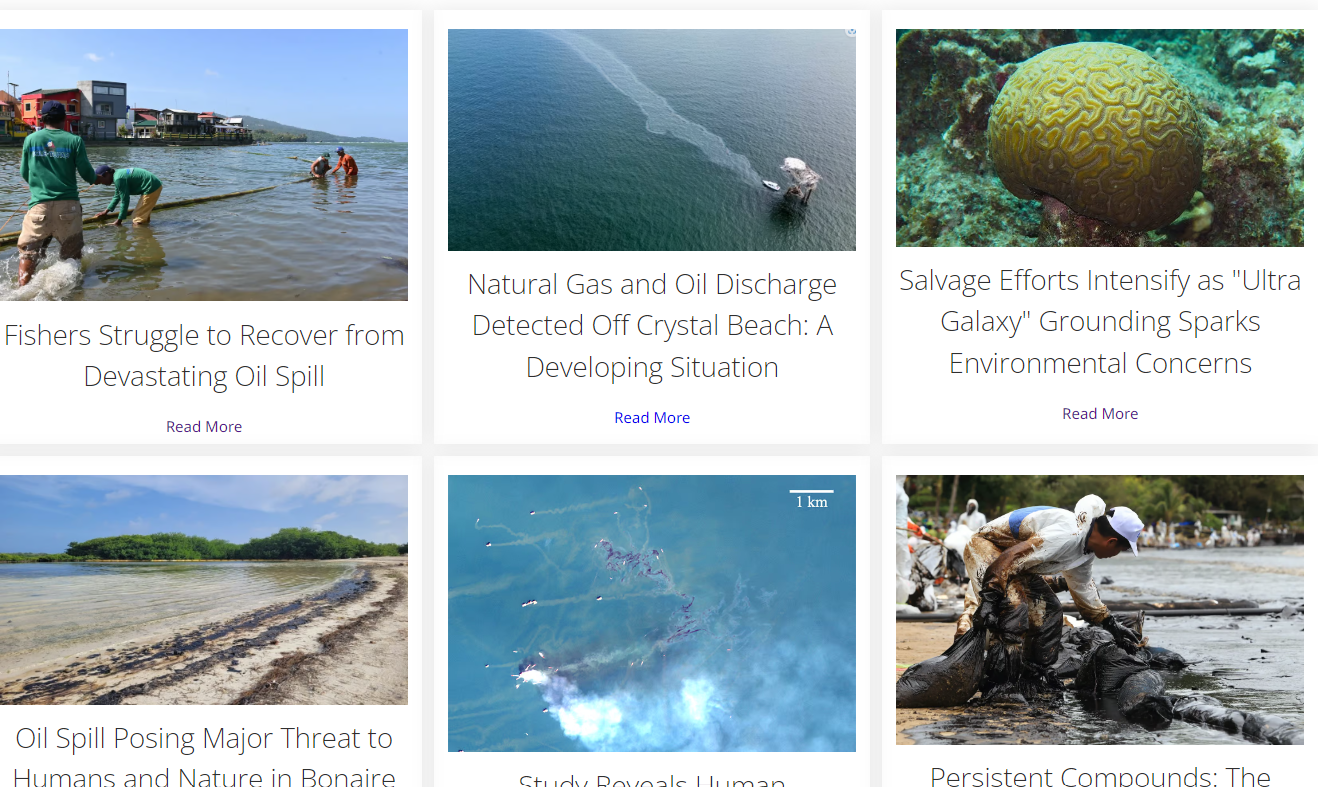This screenshot has height=787, width=1318.
Task: Click the small white boat in aerial photo
Action: coord(771,185)
